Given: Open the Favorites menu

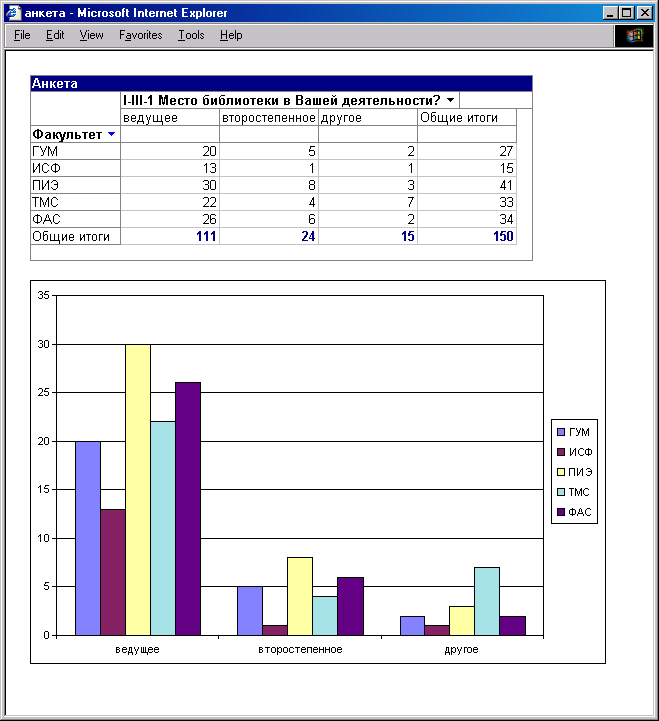Looking at the screenshot, I should (x=140, y=35).
